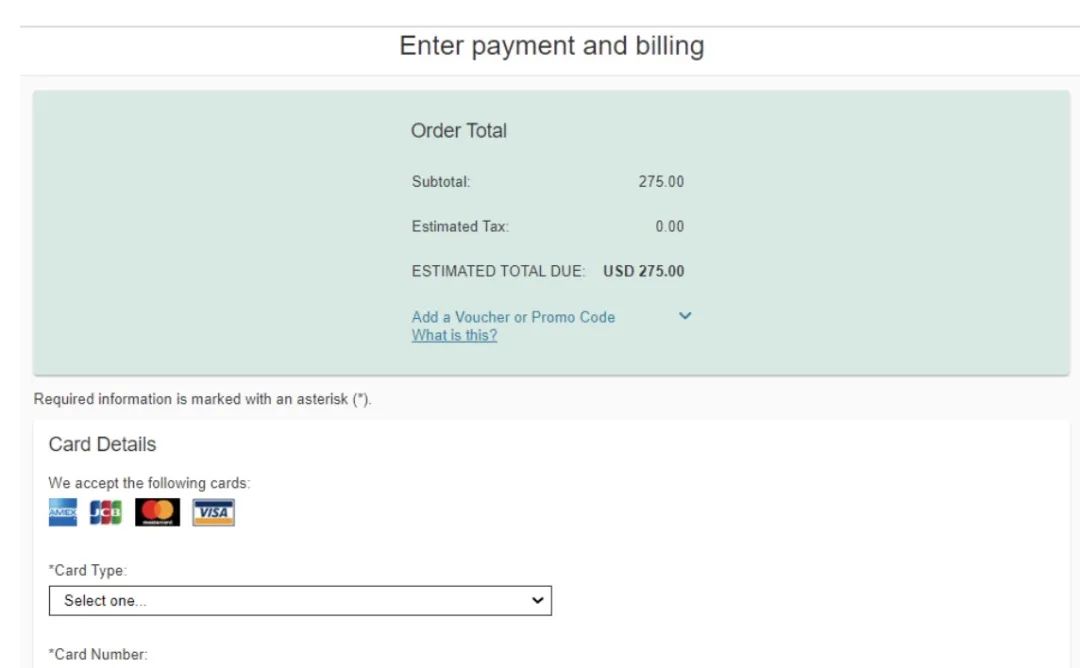Click the Visa card logo
This screenshot has width=1080, height=668.
214,512
